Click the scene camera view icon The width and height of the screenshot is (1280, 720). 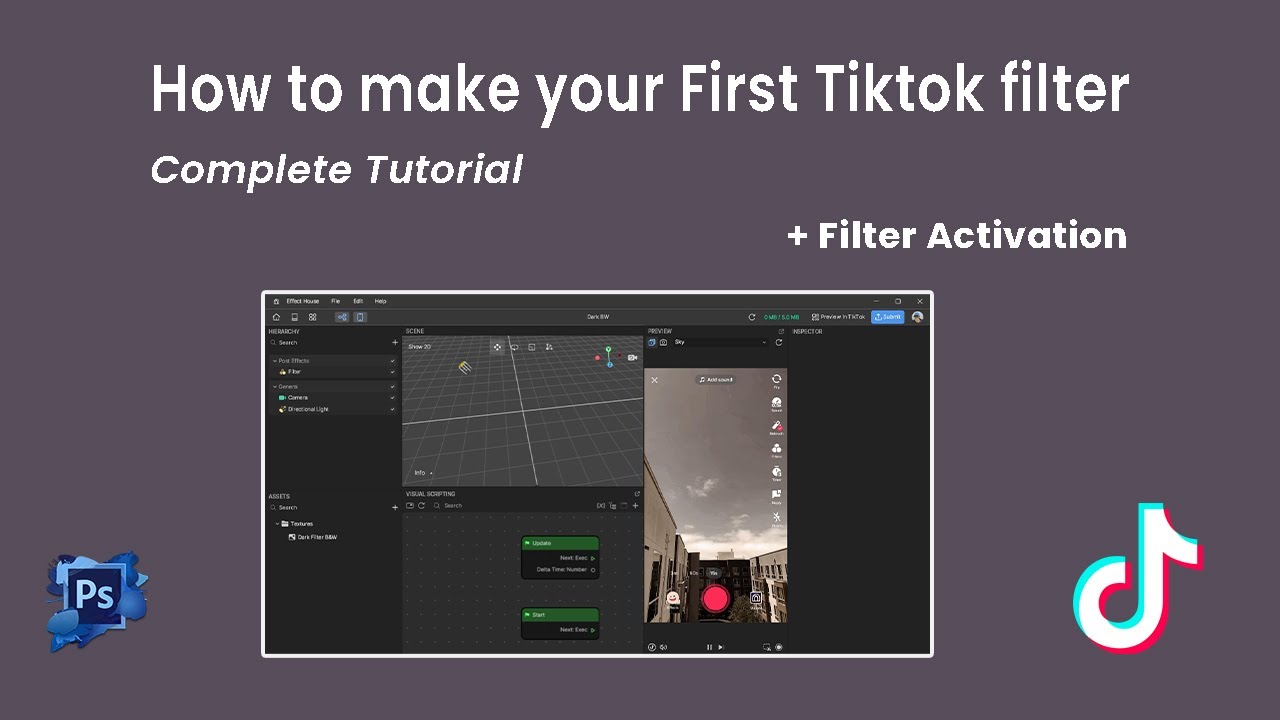click(632, 358)
